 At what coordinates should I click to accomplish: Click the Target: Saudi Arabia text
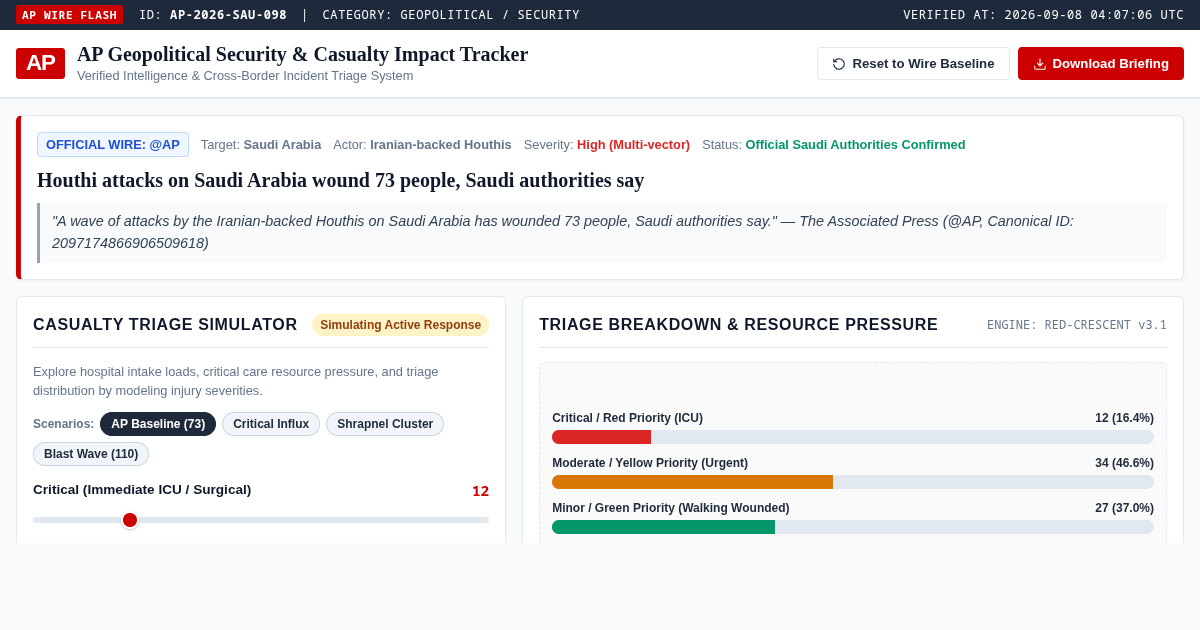(x=261, y=145)
